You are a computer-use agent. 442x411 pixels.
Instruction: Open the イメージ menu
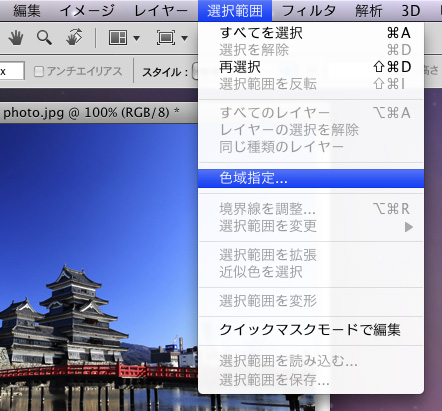(x=87, y=11)
